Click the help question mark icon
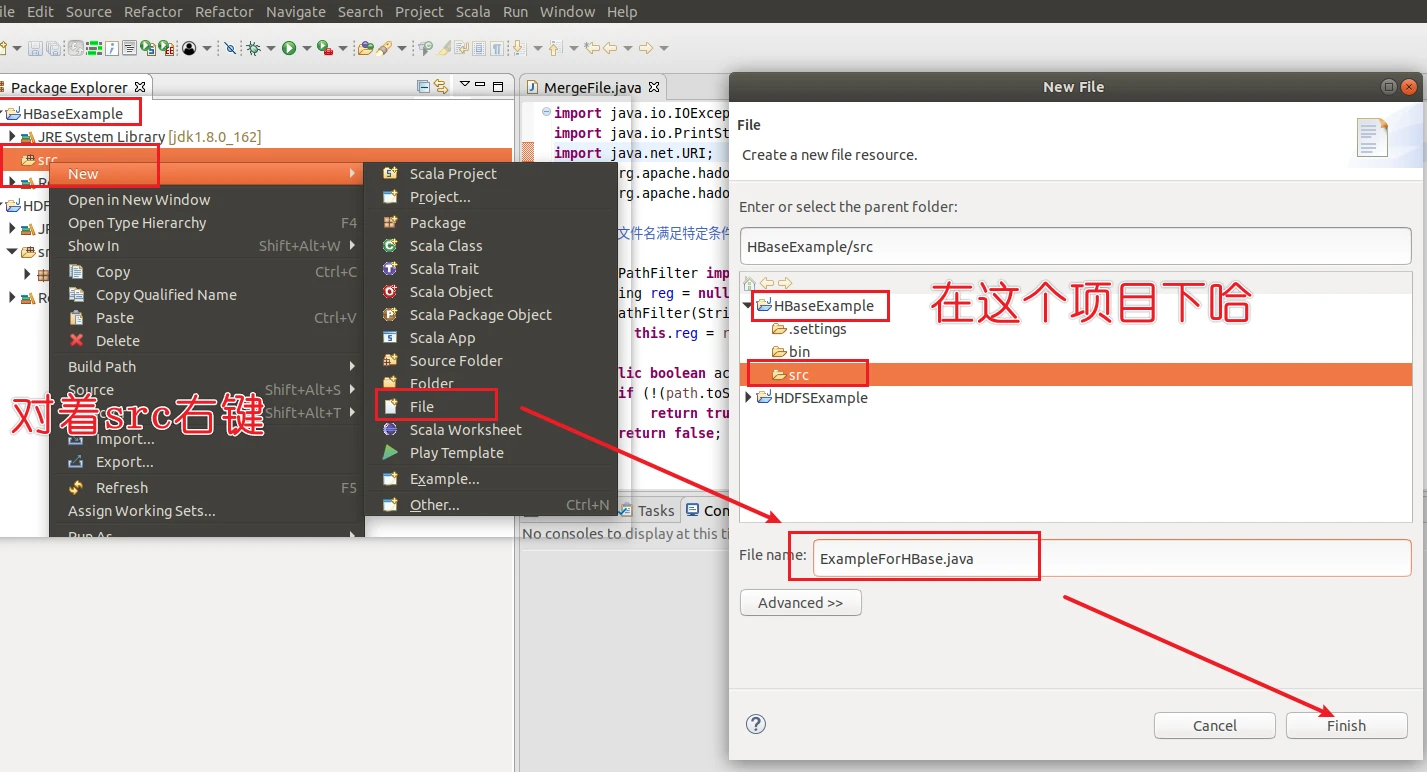The height and width of the screenshot is (772, 1427). coord(756,724)
